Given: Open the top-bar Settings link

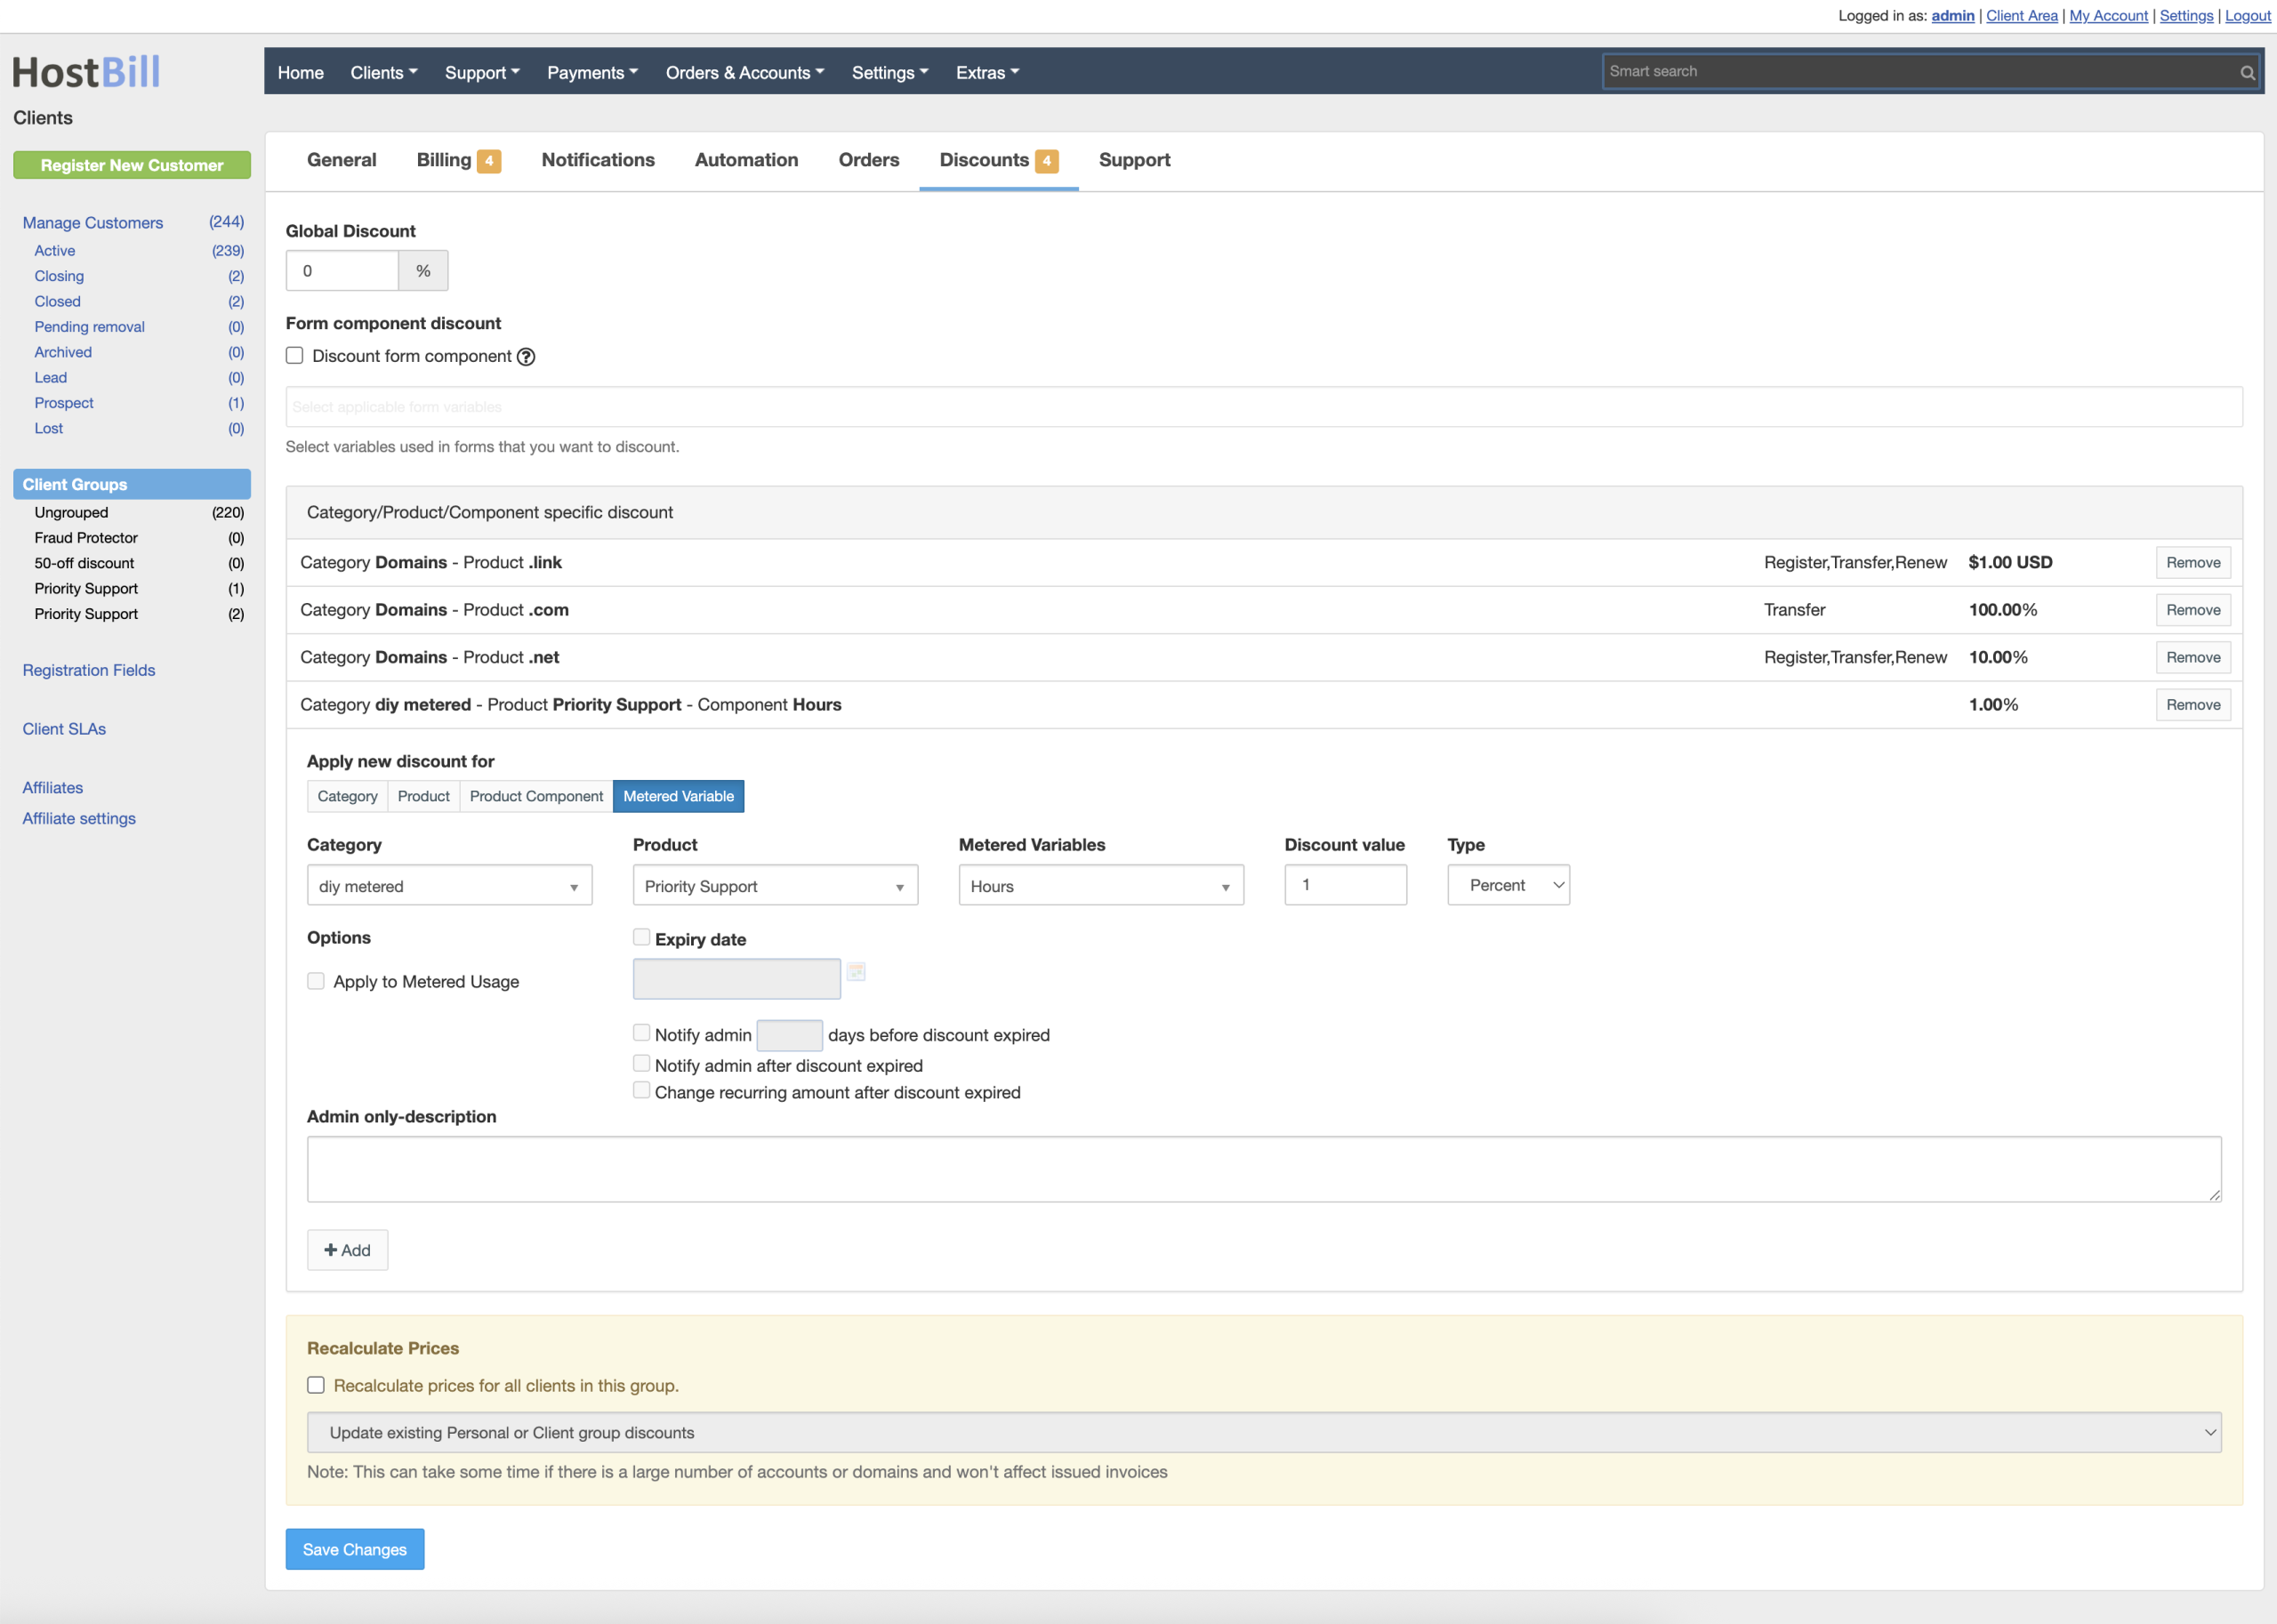Looking at the screenshot, I should tap(2187, 15).
